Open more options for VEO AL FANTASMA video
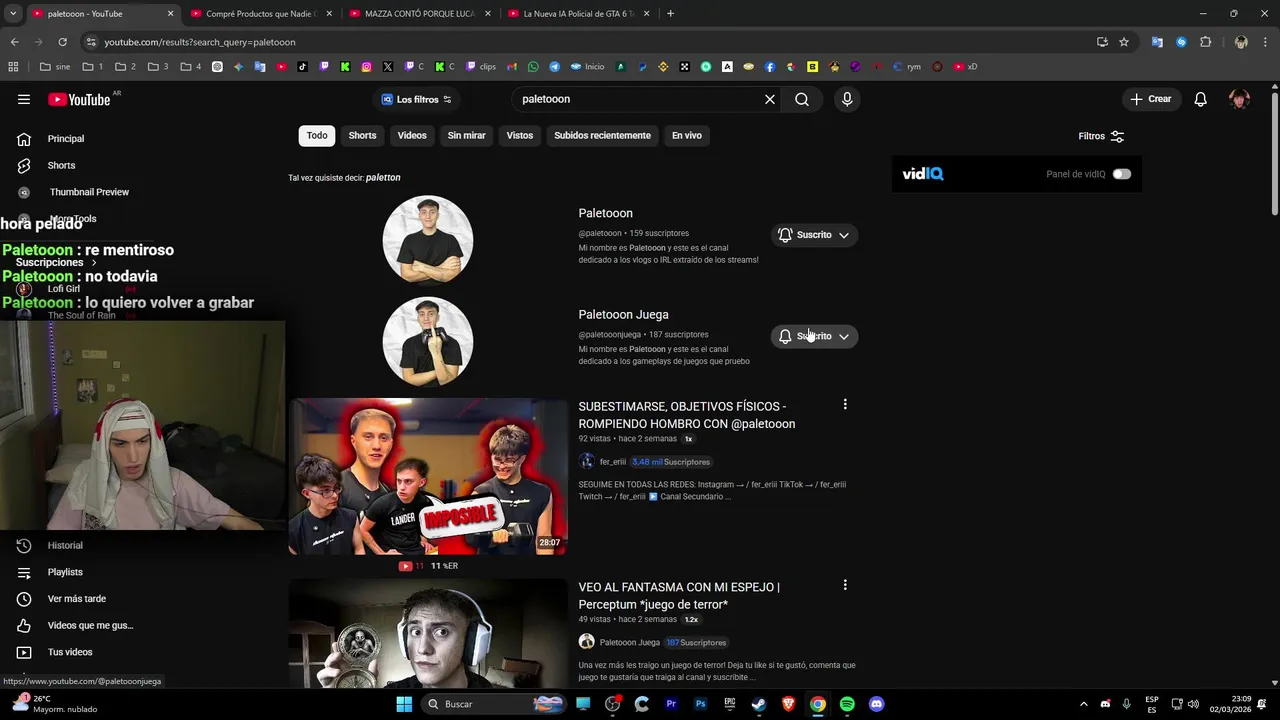This screenshot has height=720, width=1280. [845, 585]
